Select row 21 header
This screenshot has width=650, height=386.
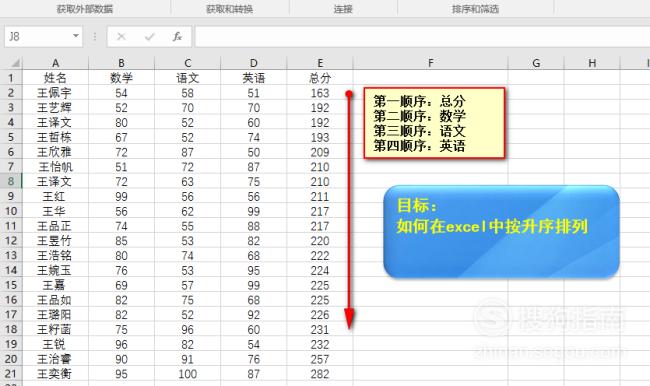coord(11,374)
